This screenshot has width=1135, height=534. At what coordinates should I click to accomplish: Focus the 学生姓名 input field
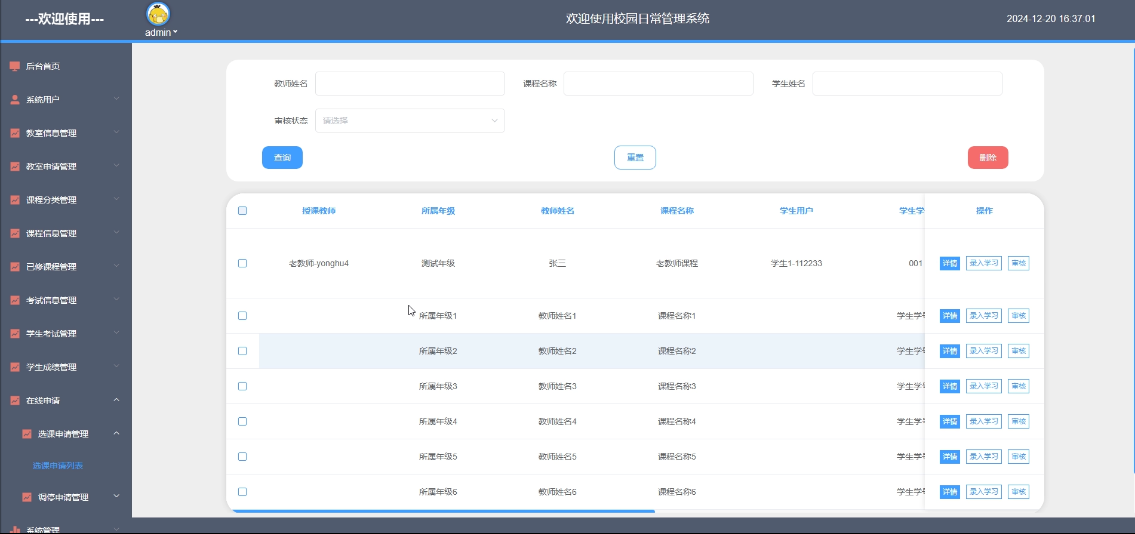tap(907, 83)
